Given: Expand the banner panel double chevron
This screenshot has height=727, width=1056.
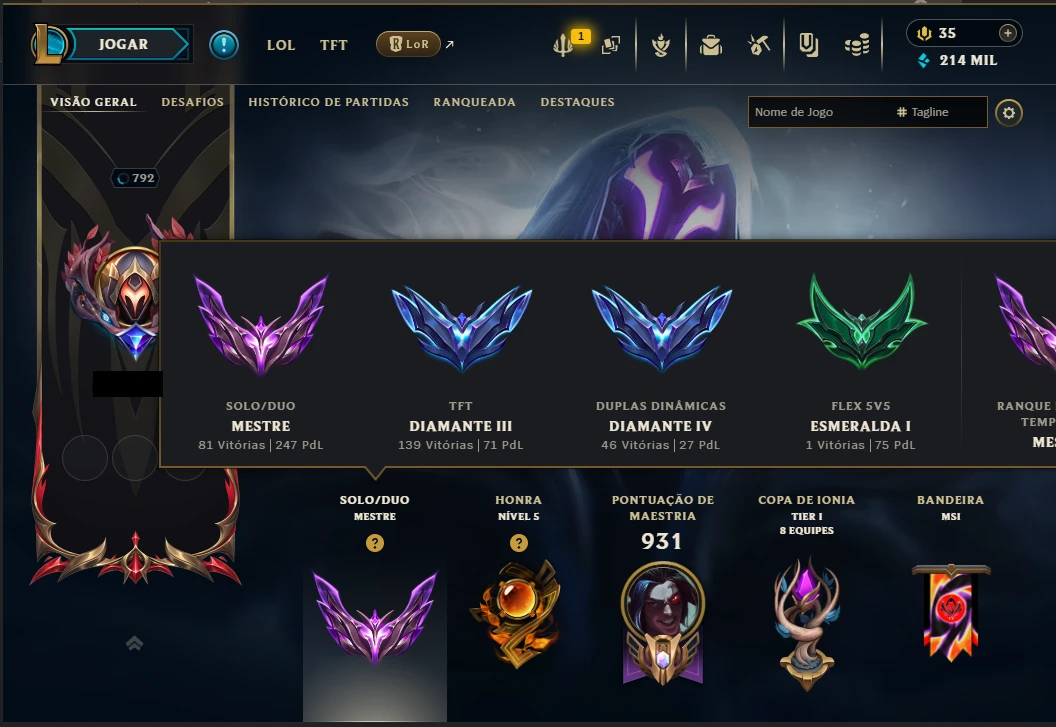Looking at the screenshot, I should coord(134,643).
